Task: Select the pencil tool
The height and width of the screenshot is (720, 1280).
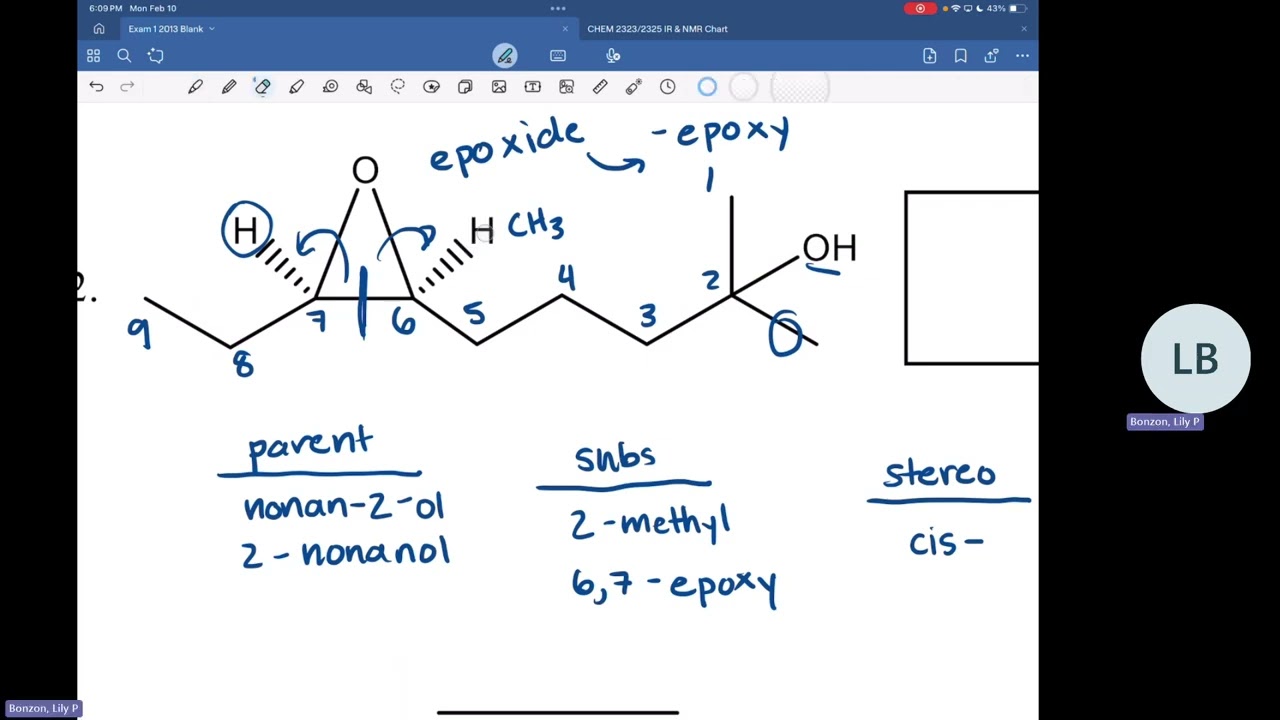Action: coord(229,87)
